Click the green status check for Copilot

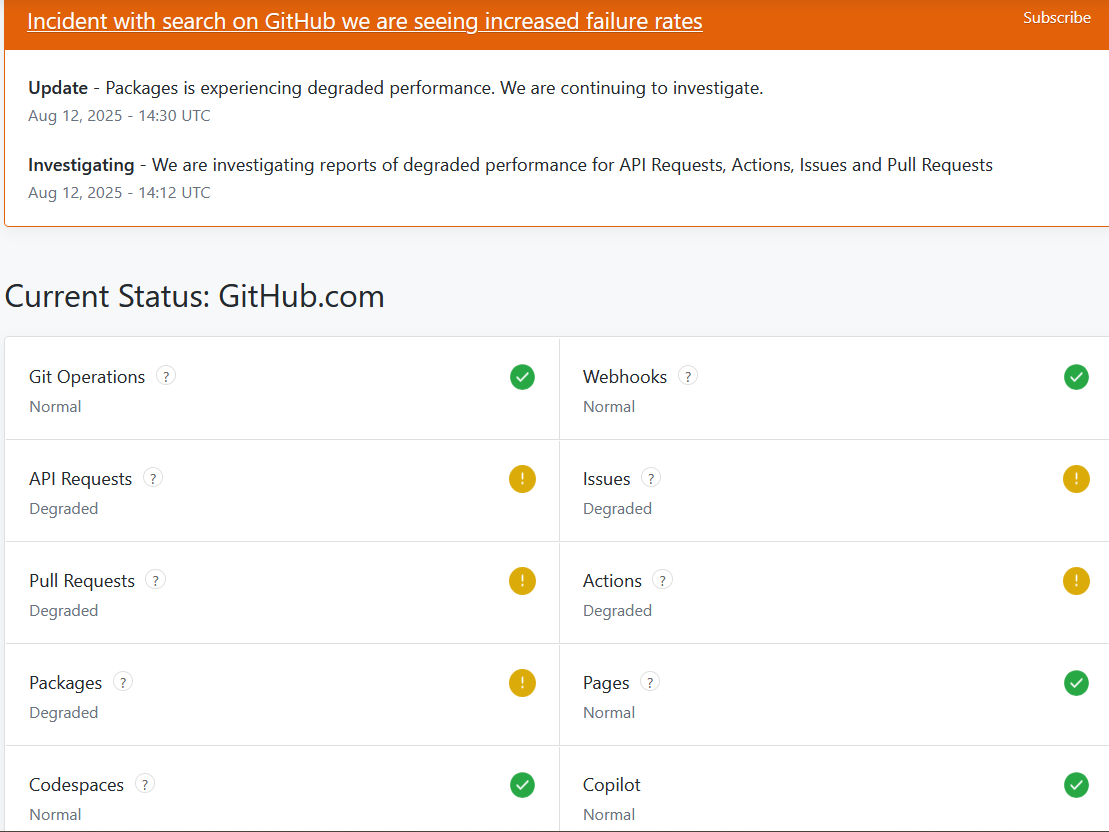(1076, 785)
